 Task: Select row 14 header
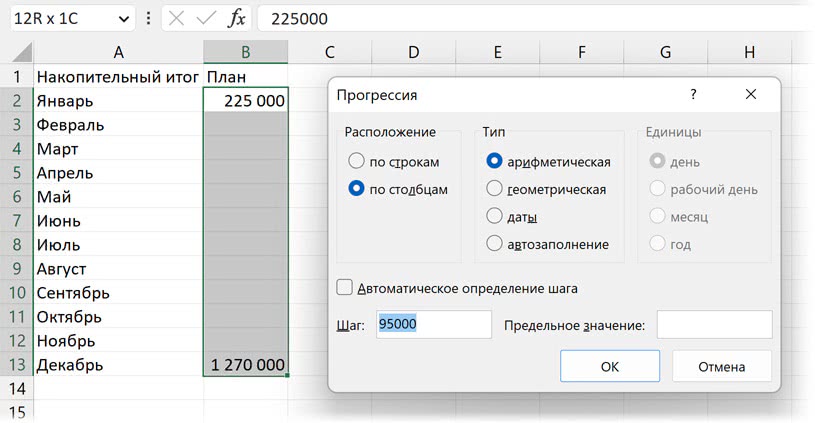16,388
